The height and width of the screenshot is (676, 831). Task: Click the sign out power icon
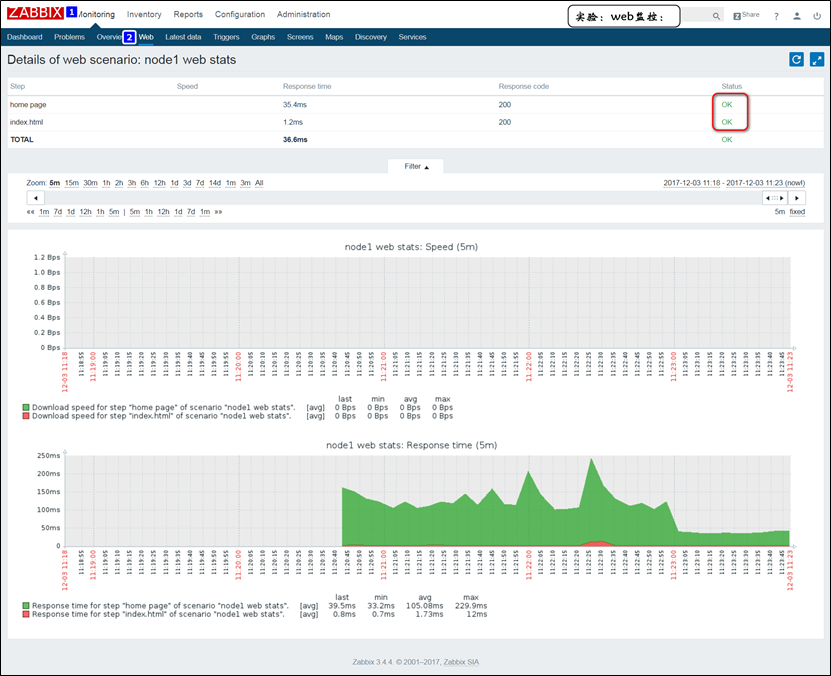[817, 16]
